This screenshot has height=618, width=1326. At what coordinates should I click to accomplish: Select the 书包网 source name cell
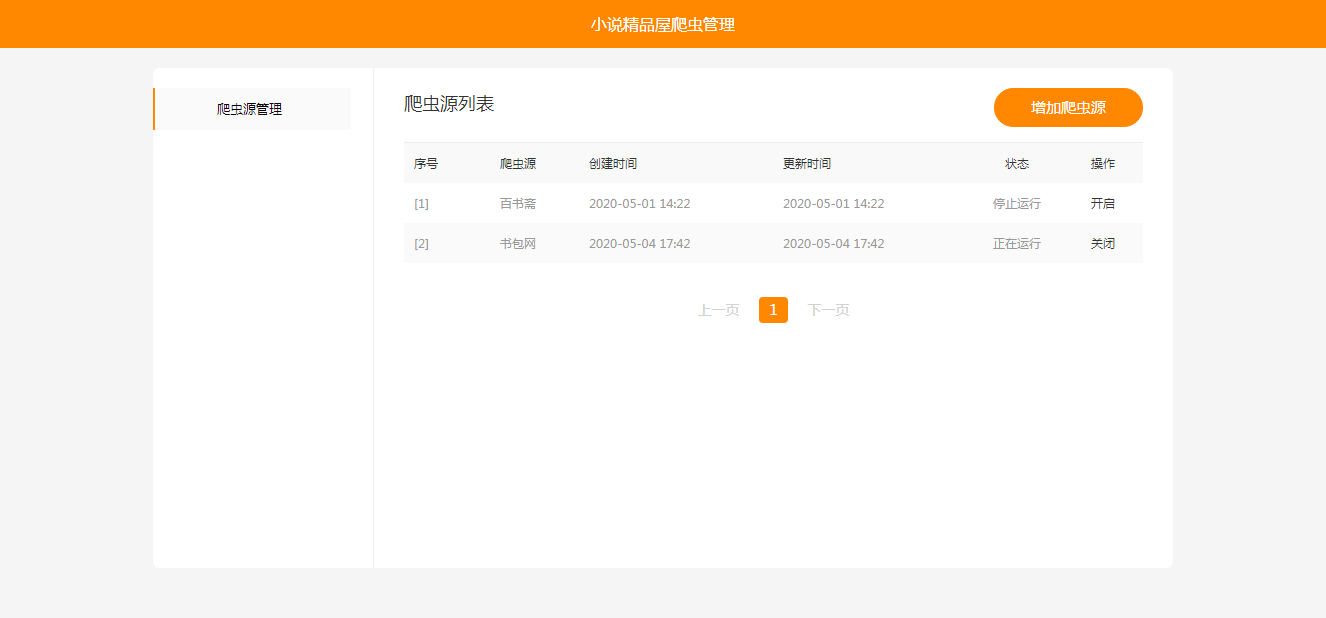click(518, 244)
